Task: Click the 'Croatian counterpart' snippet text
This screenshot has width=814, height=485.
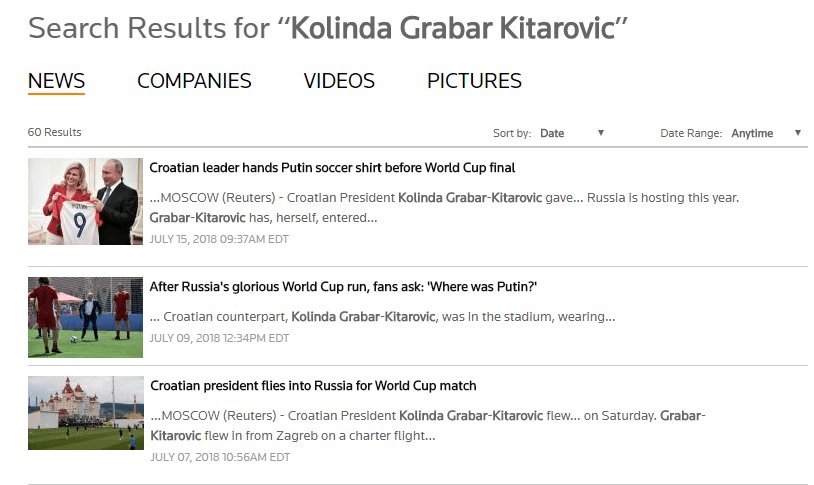Action: point(382,317)
